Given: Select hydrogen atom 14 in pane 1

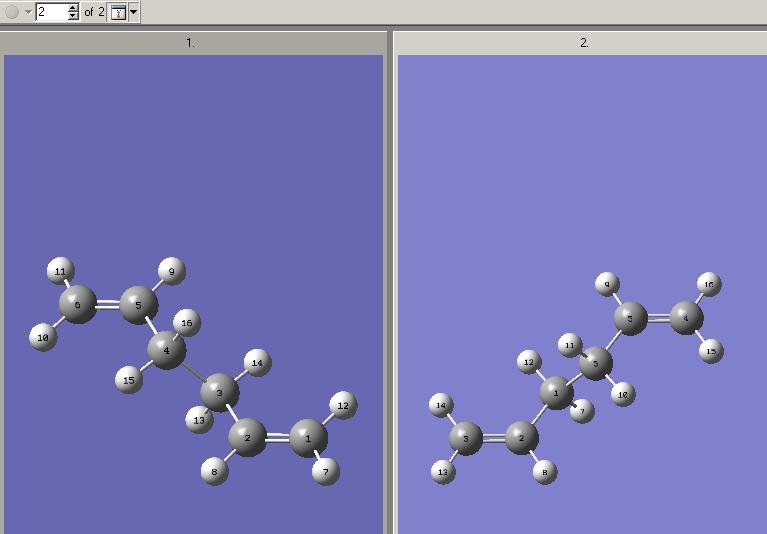Looking at the screenshot, I should click(x=257, y=363).
